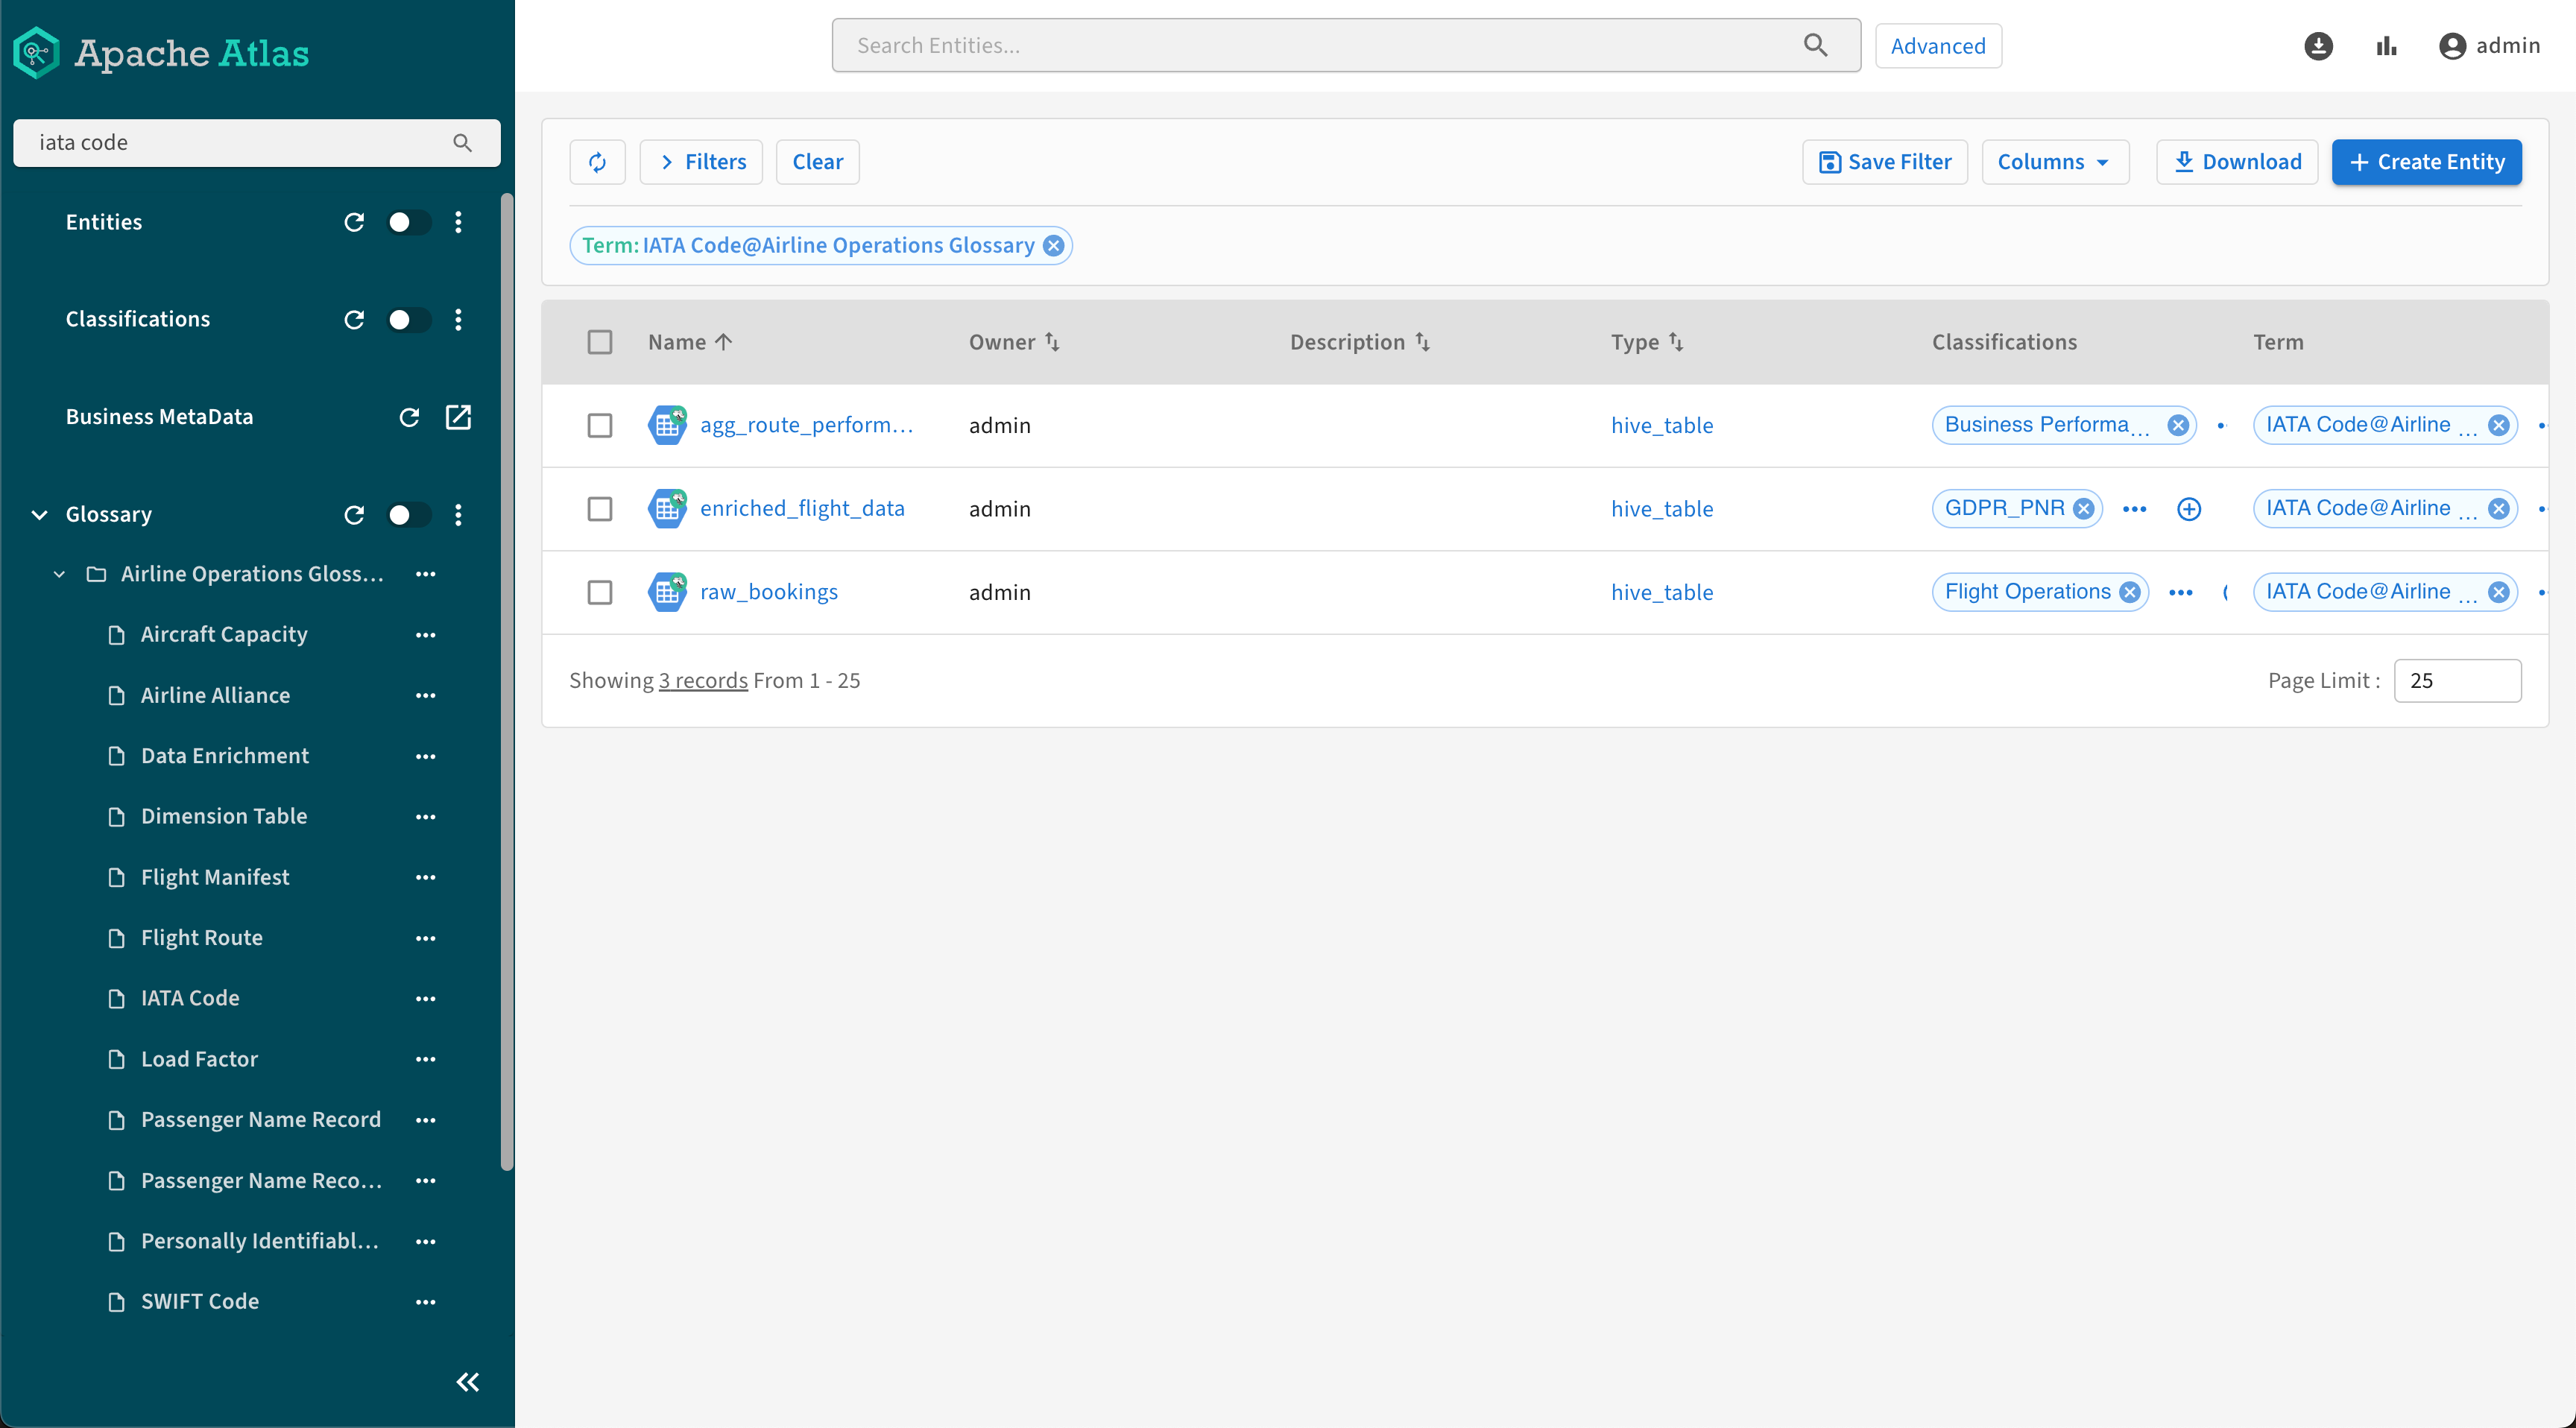The width and height of the screenshot is (2576, 1428).
Task: Add classification to enriched_flight_data via plus icon
Action: [2189, 509]
